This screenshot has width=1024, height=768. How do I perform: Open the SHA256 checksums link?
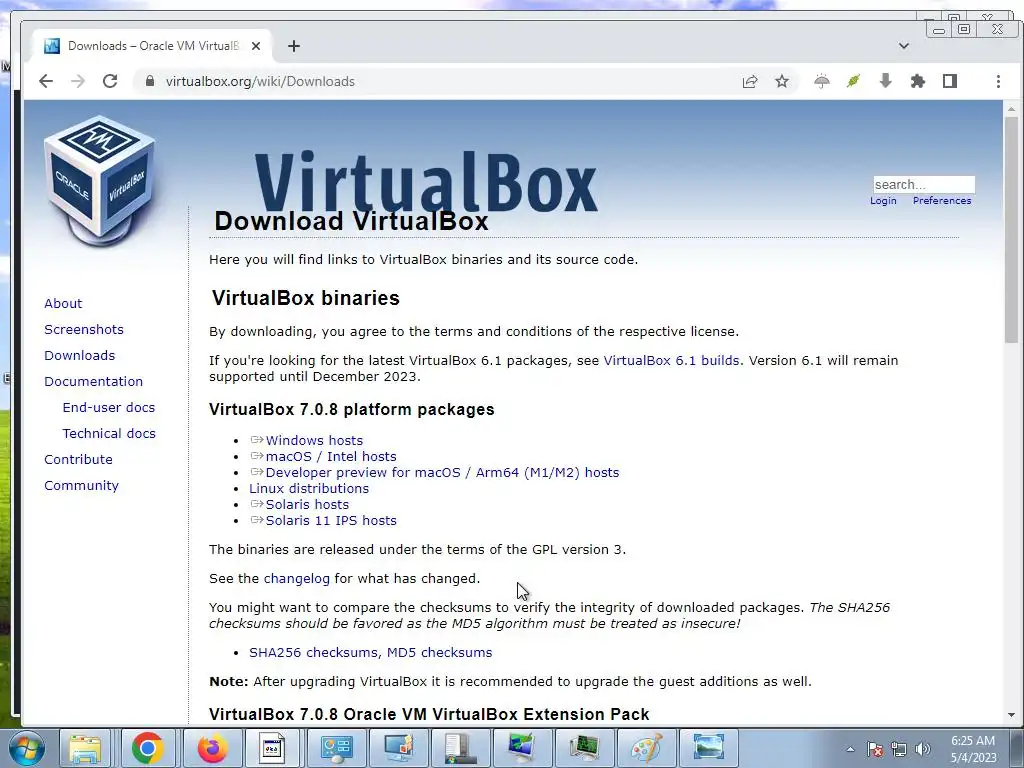click(x=315, y=652)
